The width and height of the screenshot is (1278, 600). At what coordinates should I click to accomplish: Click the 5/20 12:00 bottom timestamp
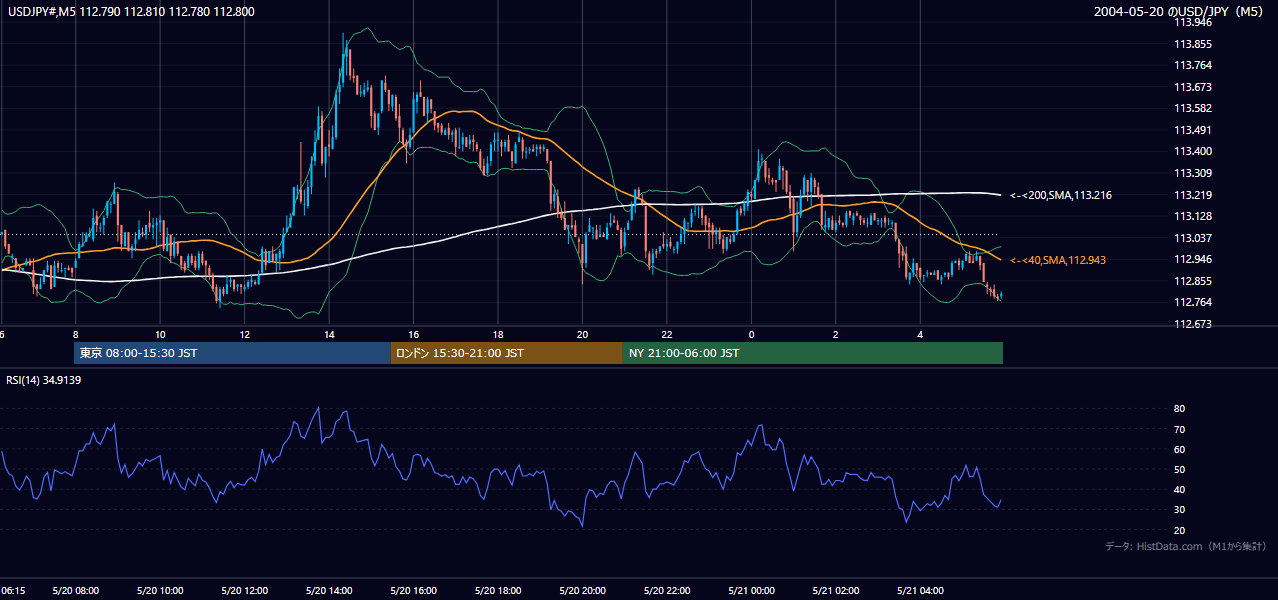pos(244,591)
